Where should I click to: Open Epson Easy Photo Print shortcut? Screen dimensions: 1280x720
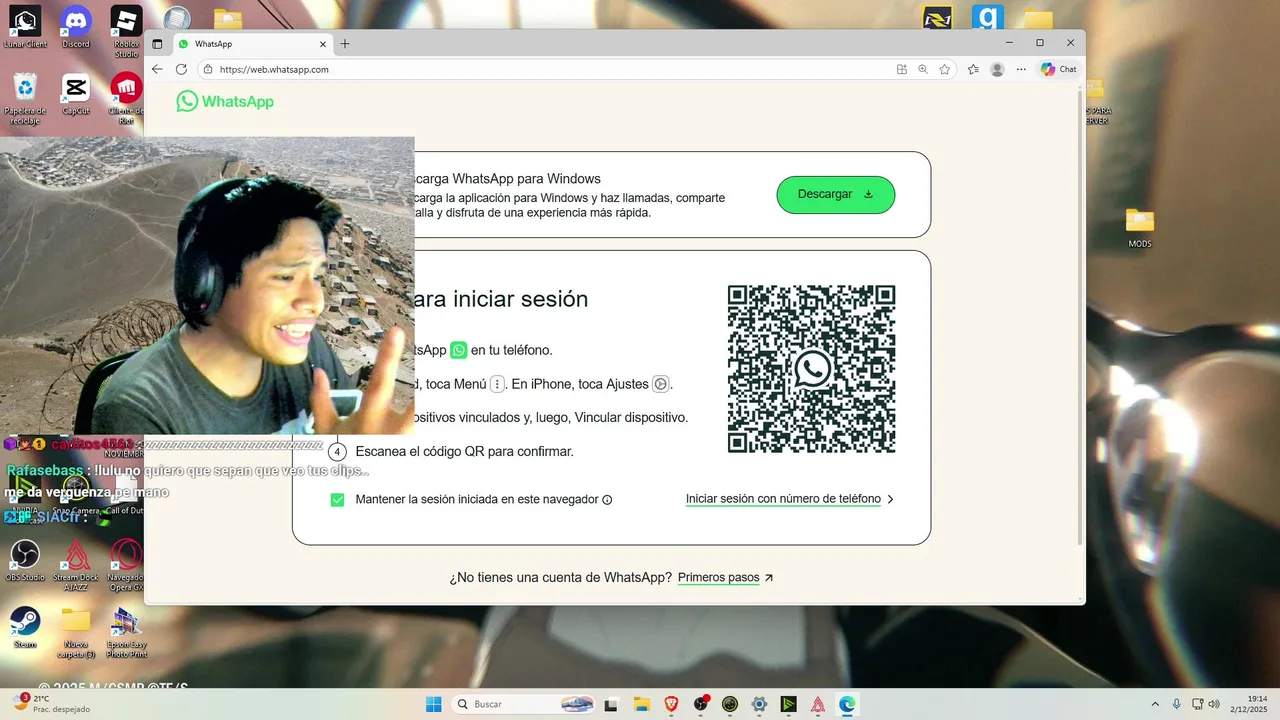tap(126, 632)
